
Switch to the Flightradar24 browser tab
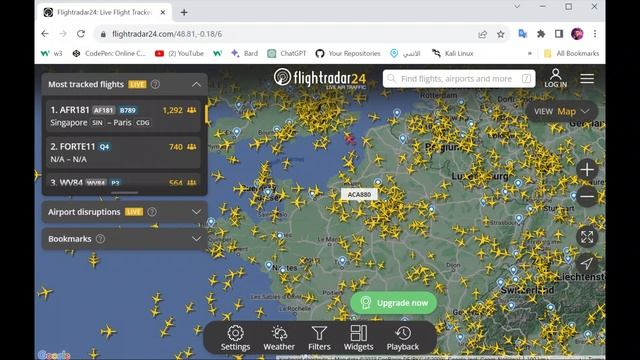(104, 12)
